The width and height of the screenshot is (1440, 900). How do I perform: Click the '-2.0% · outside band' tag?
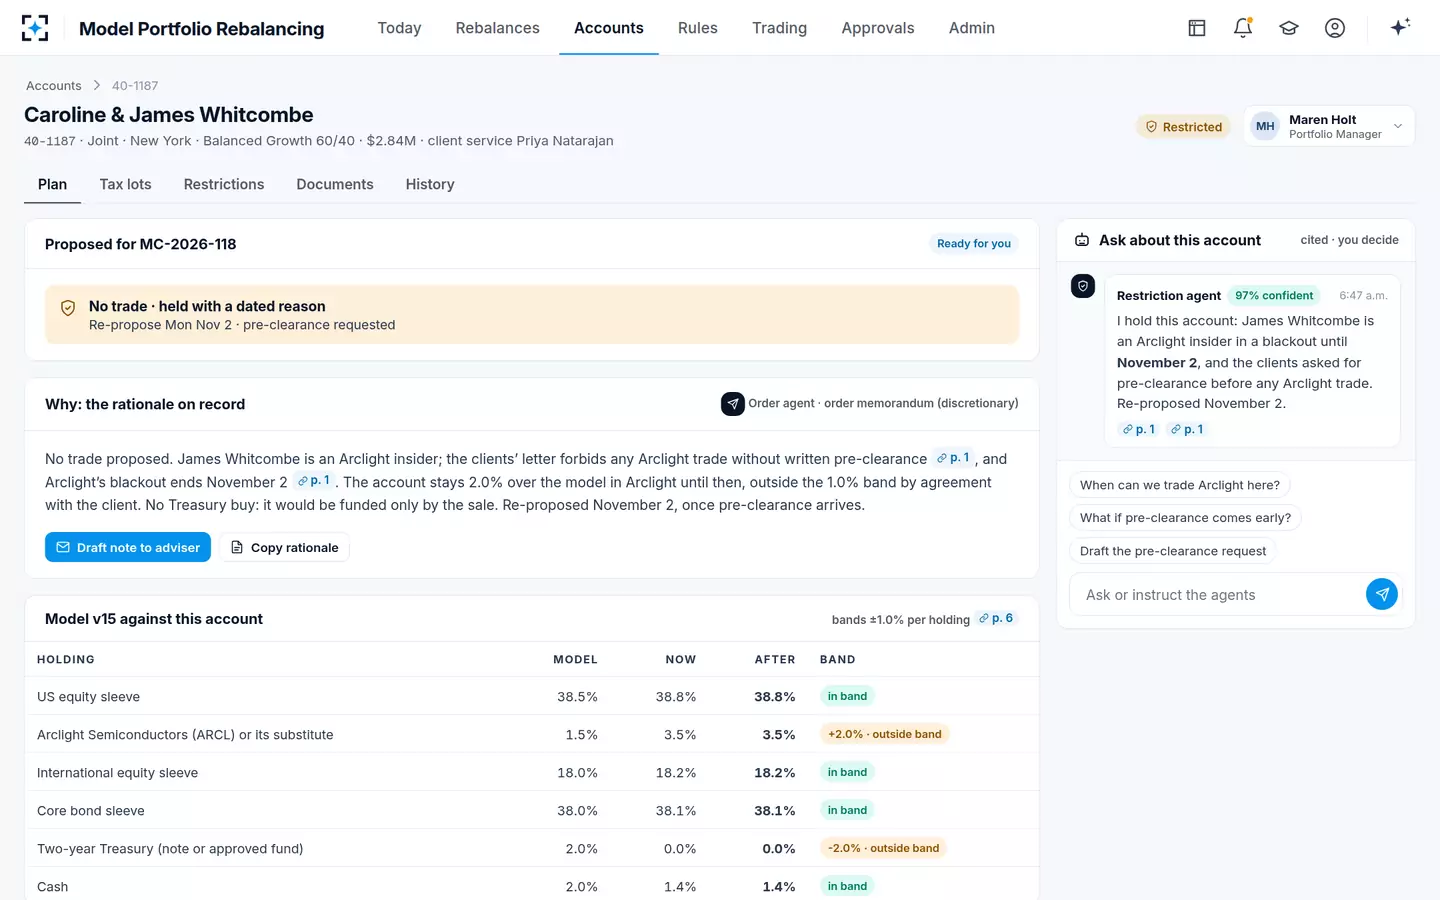[x=884, y=848]
